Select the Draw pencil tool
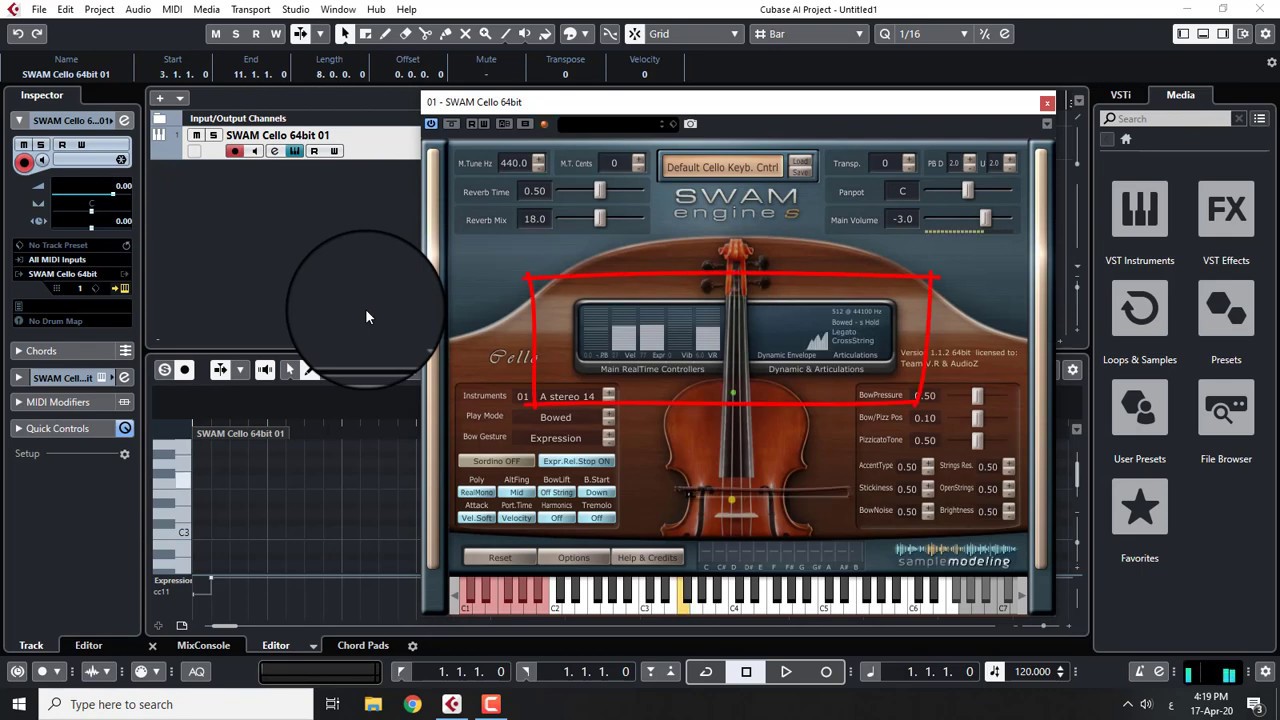 pyautogui.click(x=385, y=34)
